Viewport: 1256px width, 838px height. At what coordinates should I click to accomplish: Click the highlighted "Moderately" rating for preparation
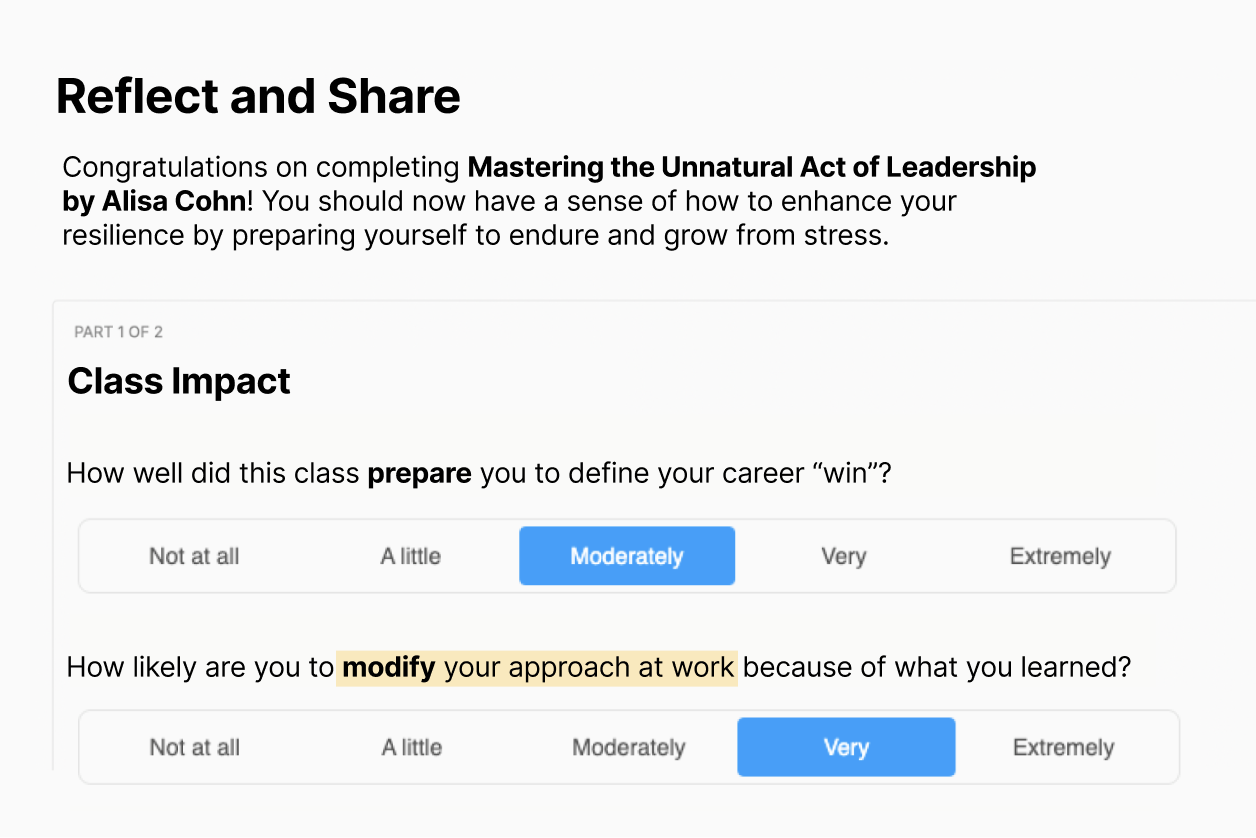(627, 556)
